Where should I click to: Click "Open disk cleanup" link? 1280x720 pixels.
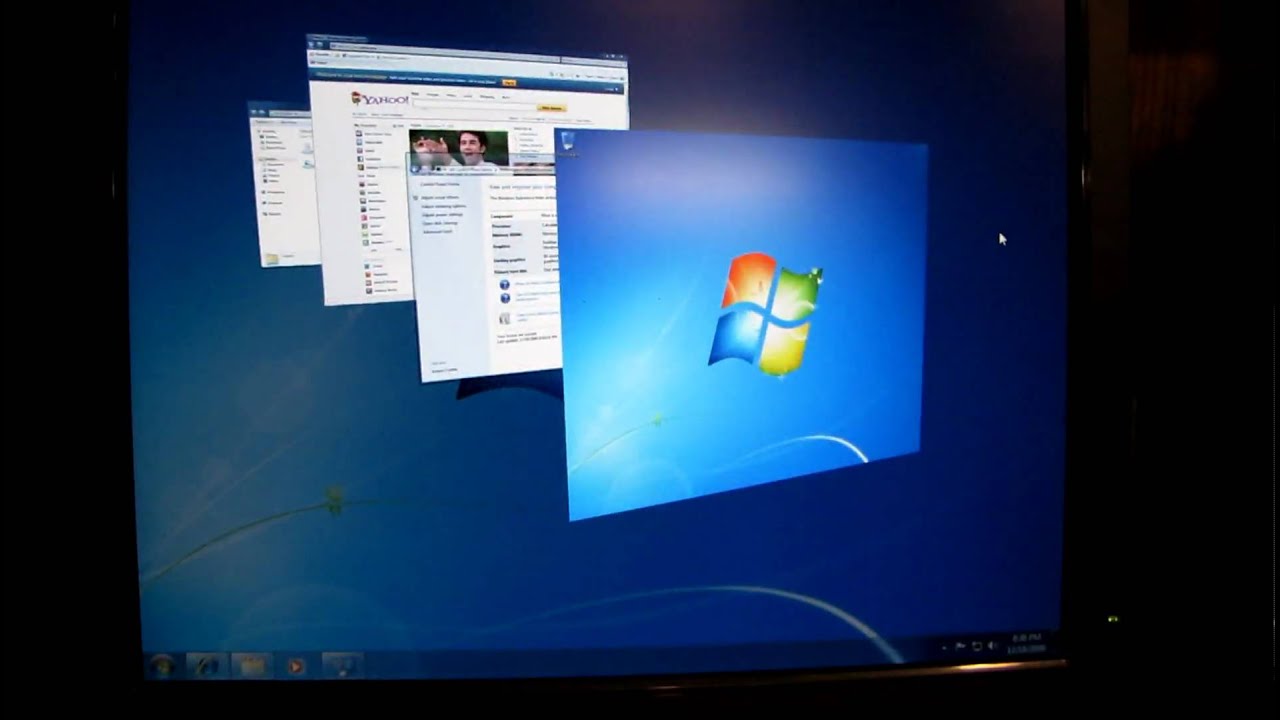click(x=440, y=223)
